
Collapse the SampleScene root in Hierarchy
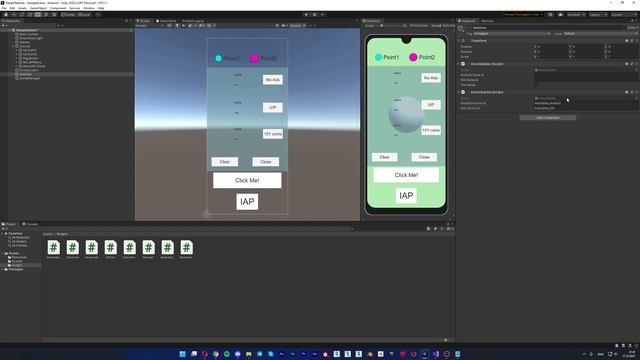[x=9, y=30]
